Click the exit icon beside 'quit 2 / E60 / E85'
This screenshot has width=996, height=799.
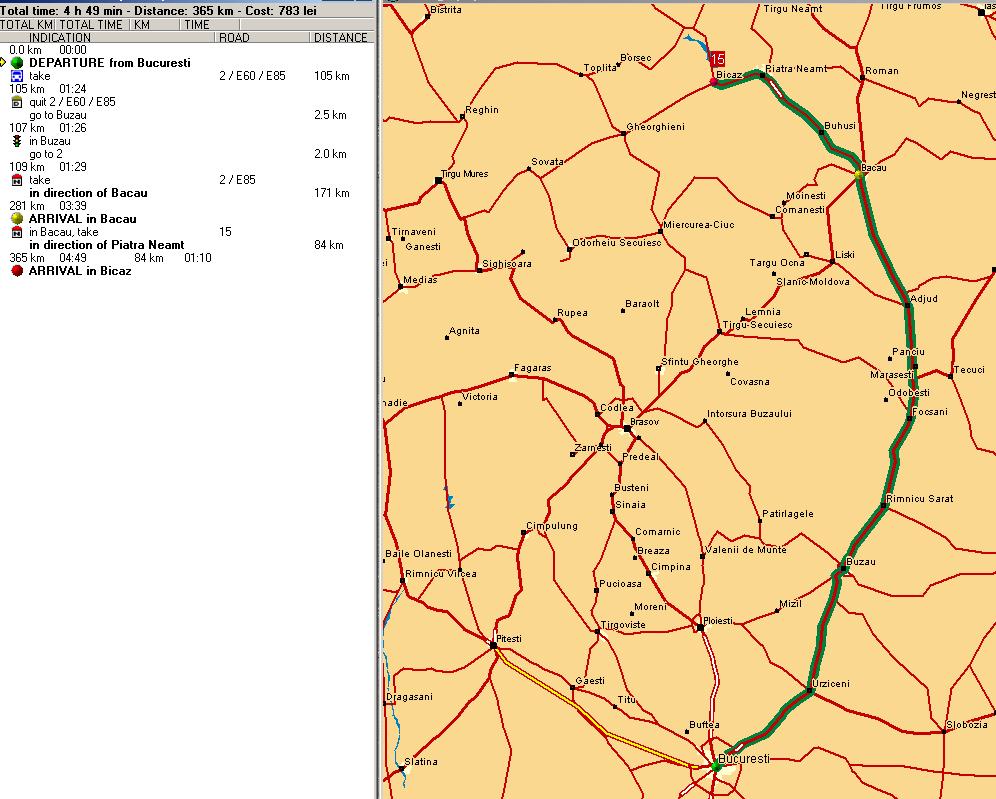17,102
